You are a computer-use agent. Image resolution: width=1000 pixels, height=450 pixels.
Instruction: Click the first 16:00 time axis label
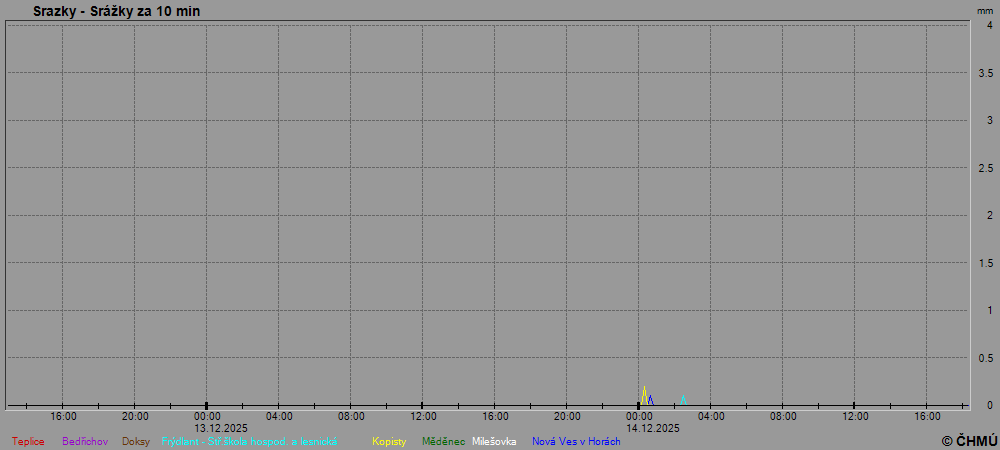[x=63, y=416]
